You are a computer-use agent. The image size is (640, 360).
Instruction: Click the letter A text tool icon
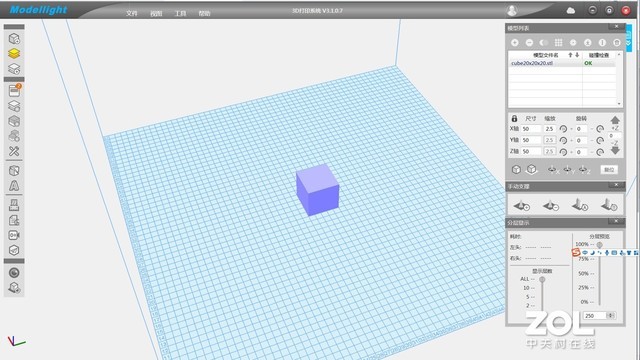[14, 186]
